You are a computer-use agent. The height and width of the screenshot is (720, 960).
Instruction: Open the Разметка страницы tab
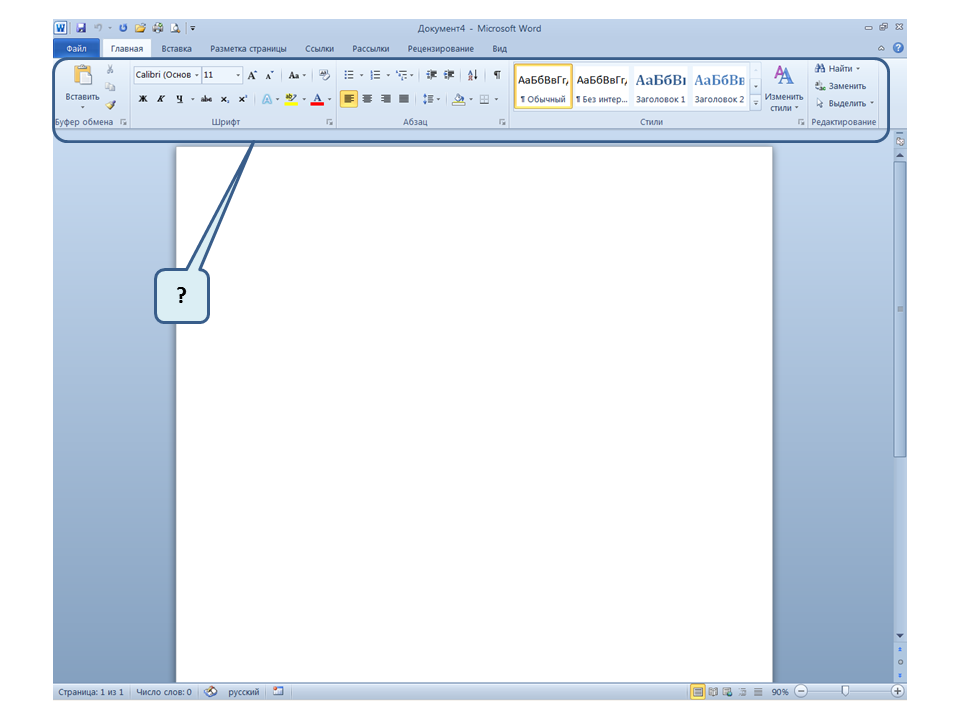coord(248,48)
